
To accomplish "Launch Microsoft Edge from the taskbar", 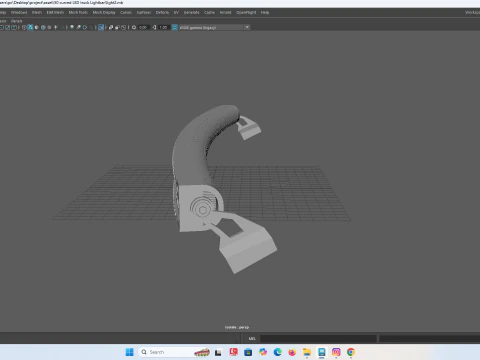I will 277,352.
